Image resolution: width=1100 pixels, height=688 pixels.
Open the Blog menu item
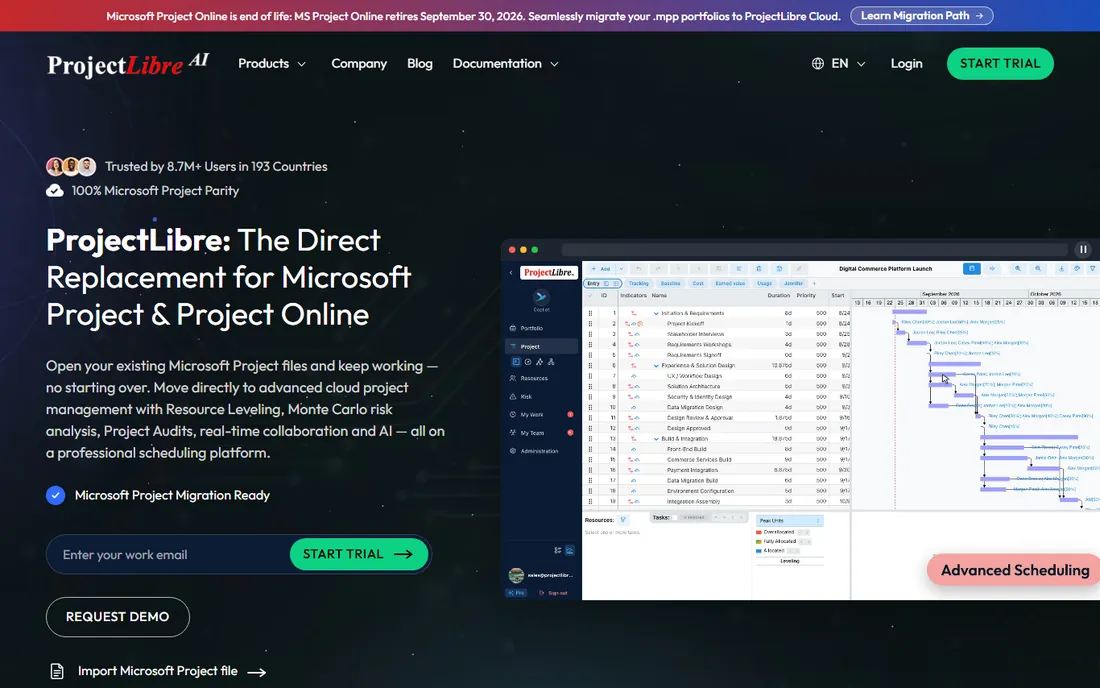(x=420, y=64)
